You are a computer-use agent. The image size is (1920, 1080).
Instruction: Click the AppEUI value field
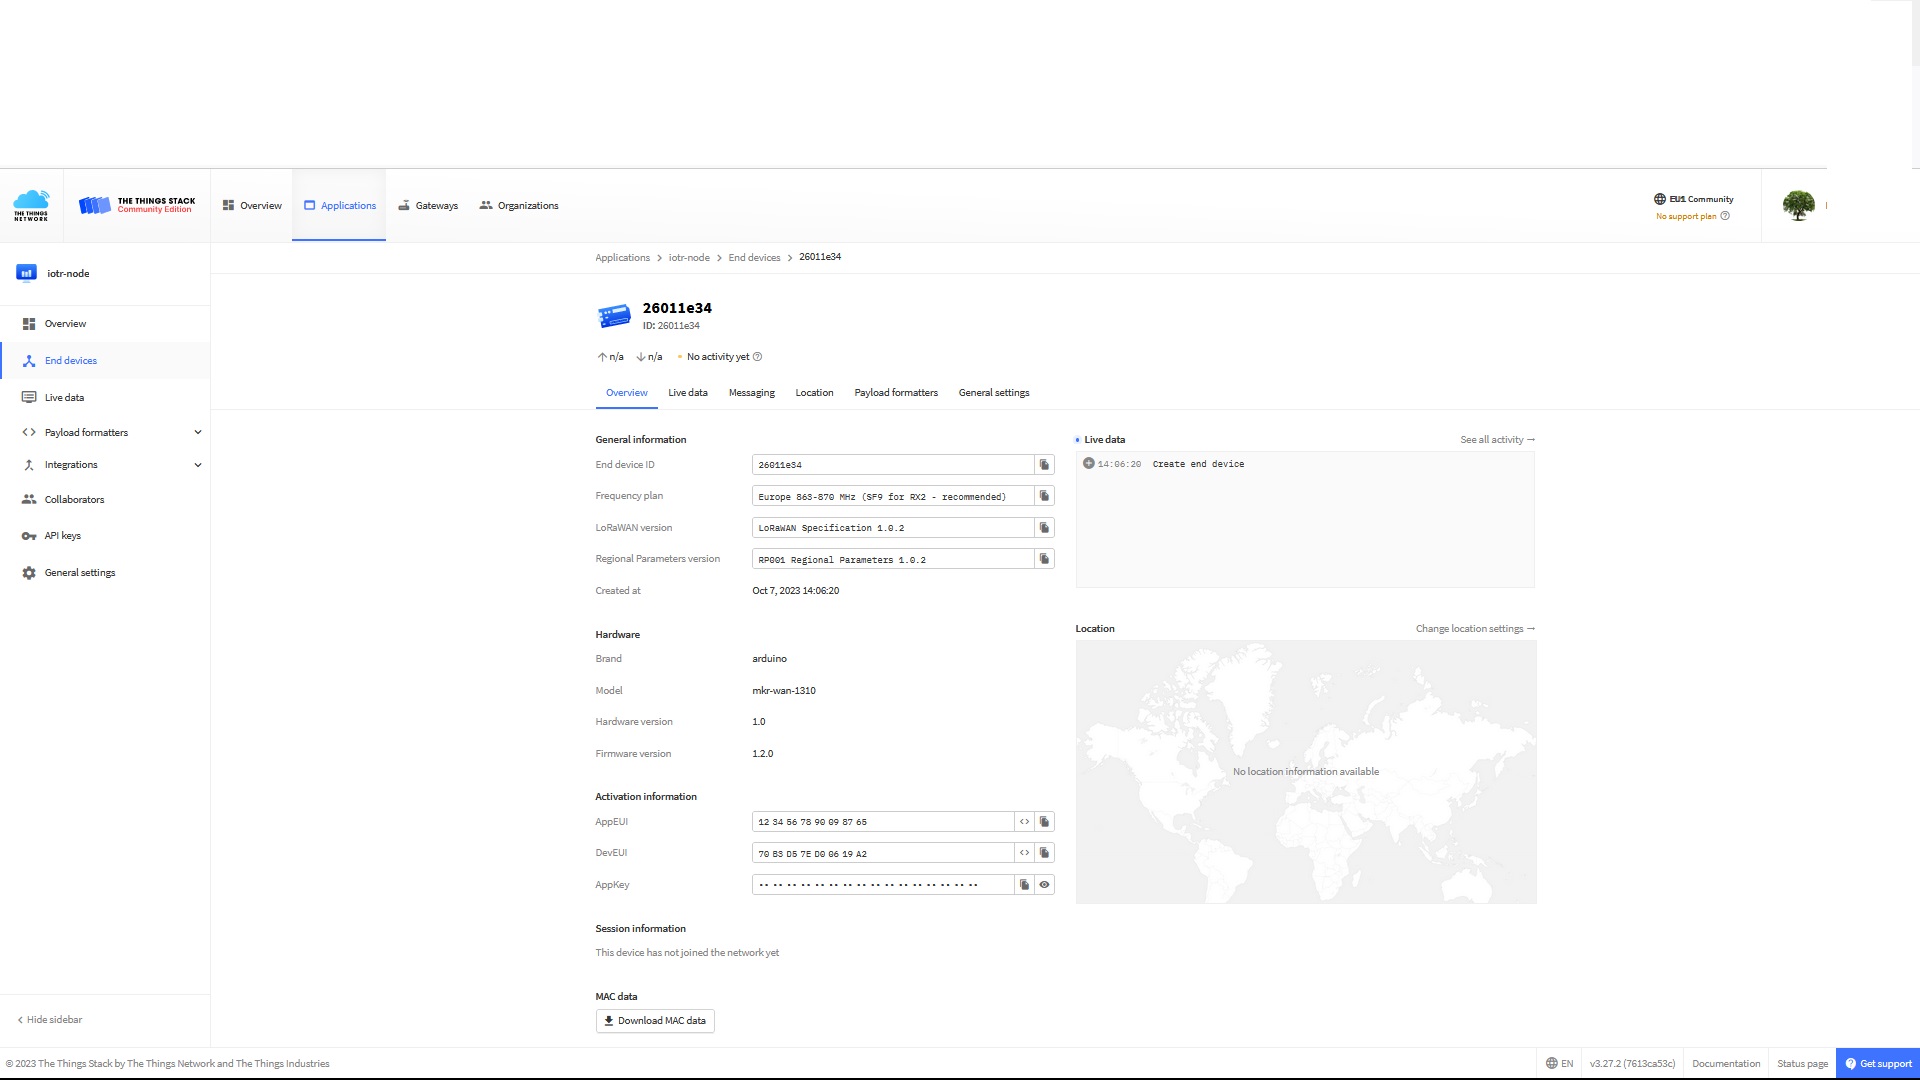pos(883,822)
